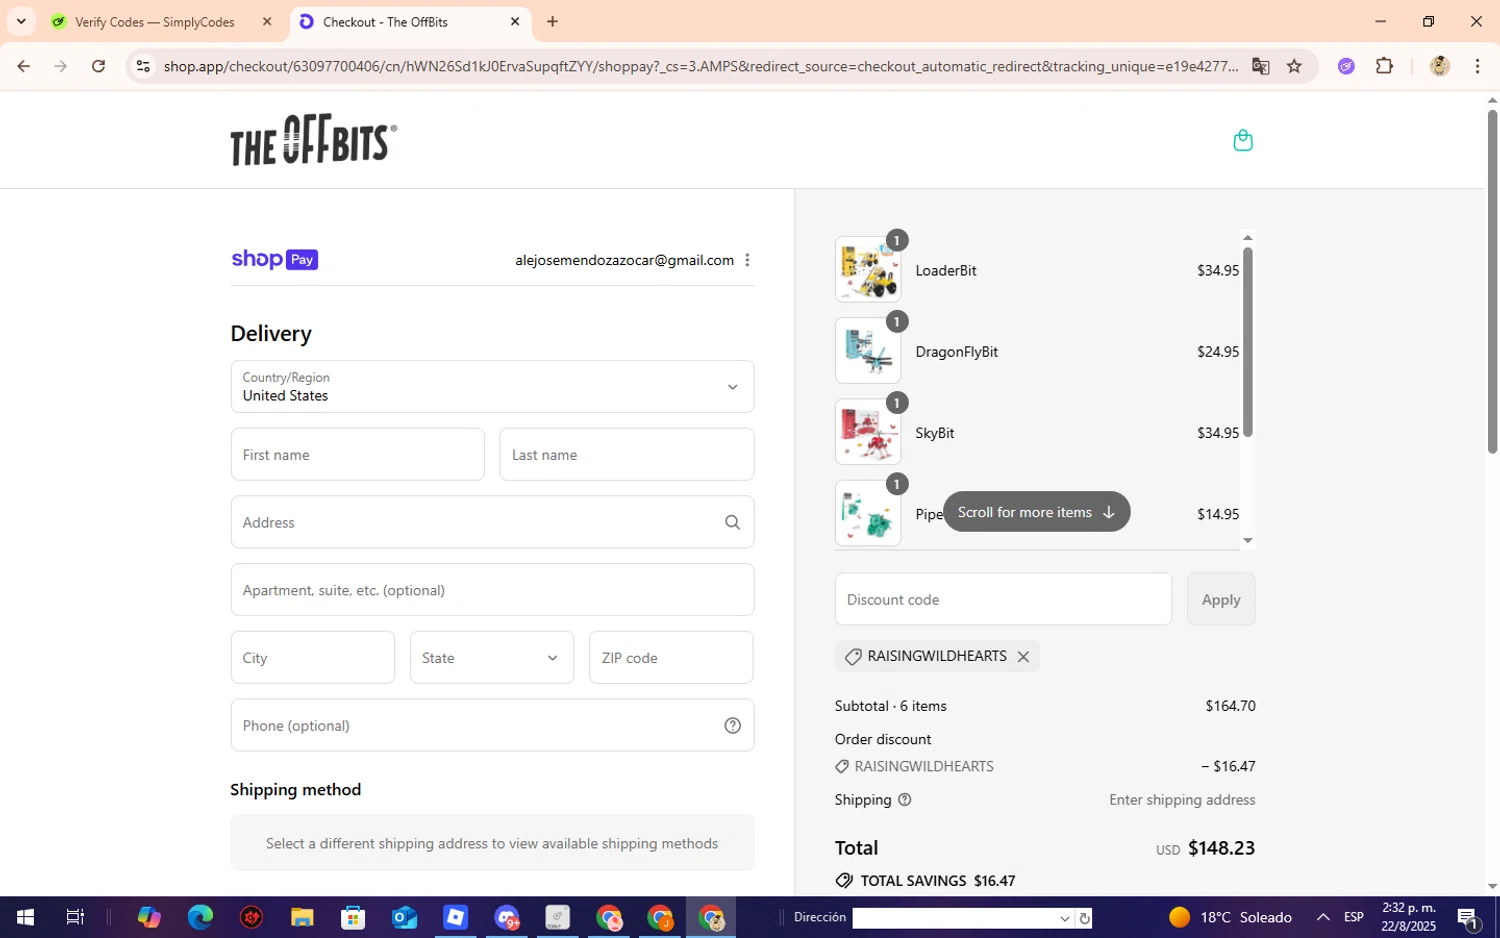Expand the Country/Region dropdown
1500x938 pixels.
pos(492,387)
